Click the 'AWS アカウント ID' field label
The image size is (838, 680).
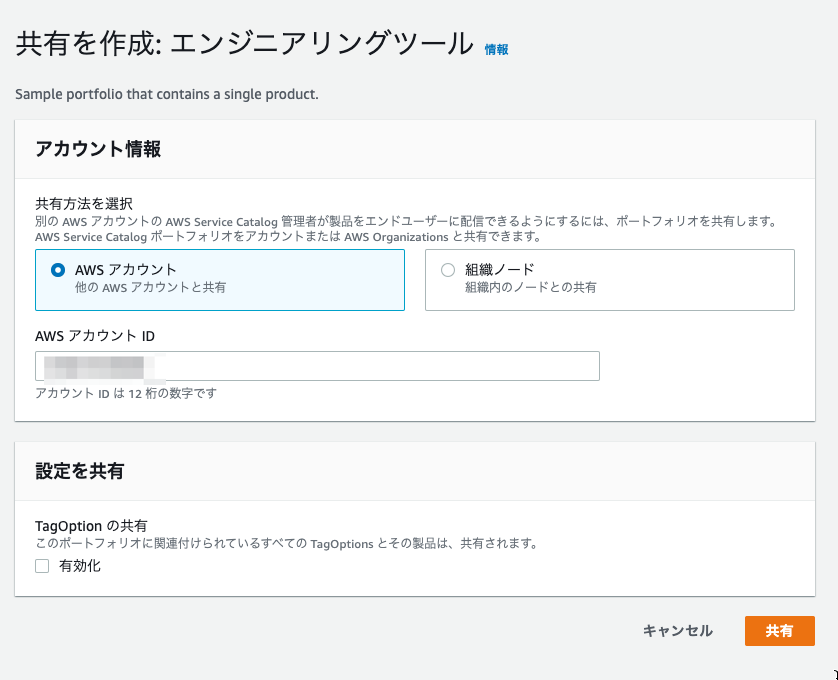coord(95,336)
